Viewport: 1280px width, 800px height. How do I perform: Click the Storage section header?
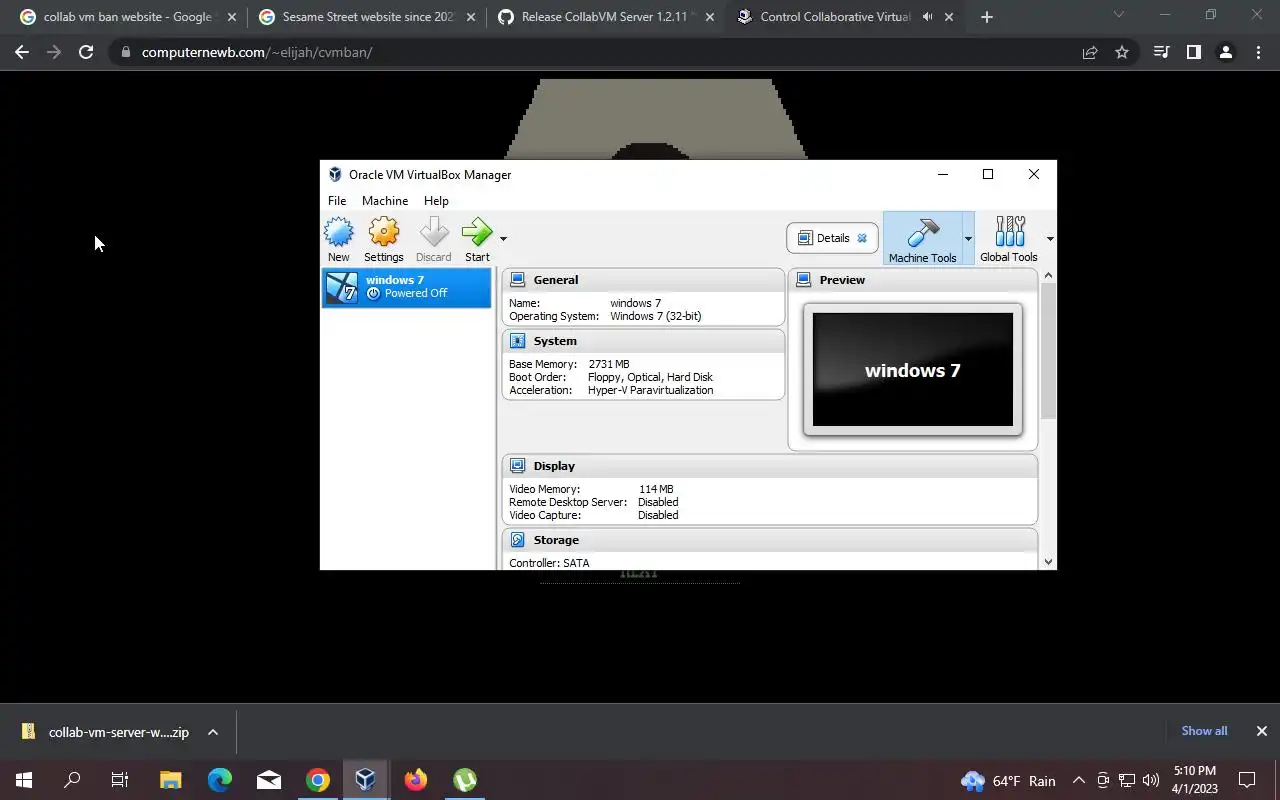tap(770, 540)
